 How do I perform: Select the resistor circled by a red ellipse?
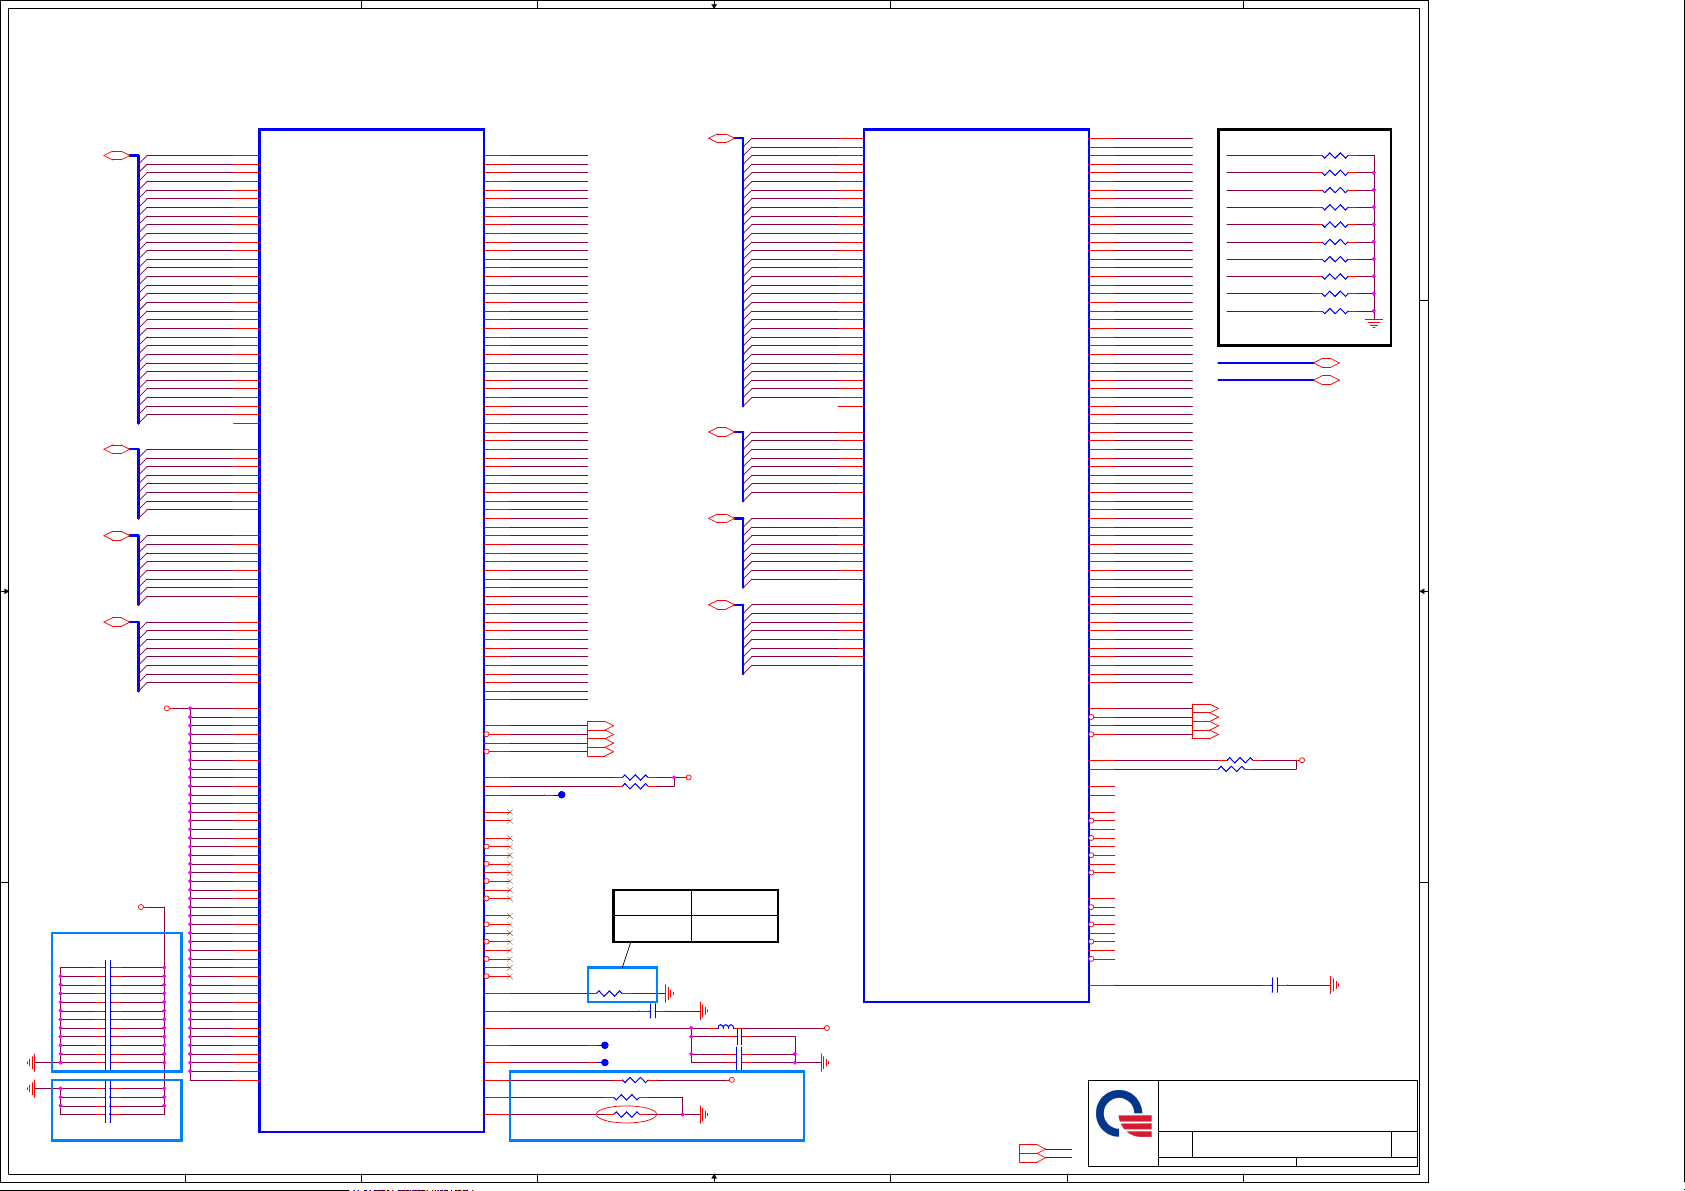[x=626, y=1114]
